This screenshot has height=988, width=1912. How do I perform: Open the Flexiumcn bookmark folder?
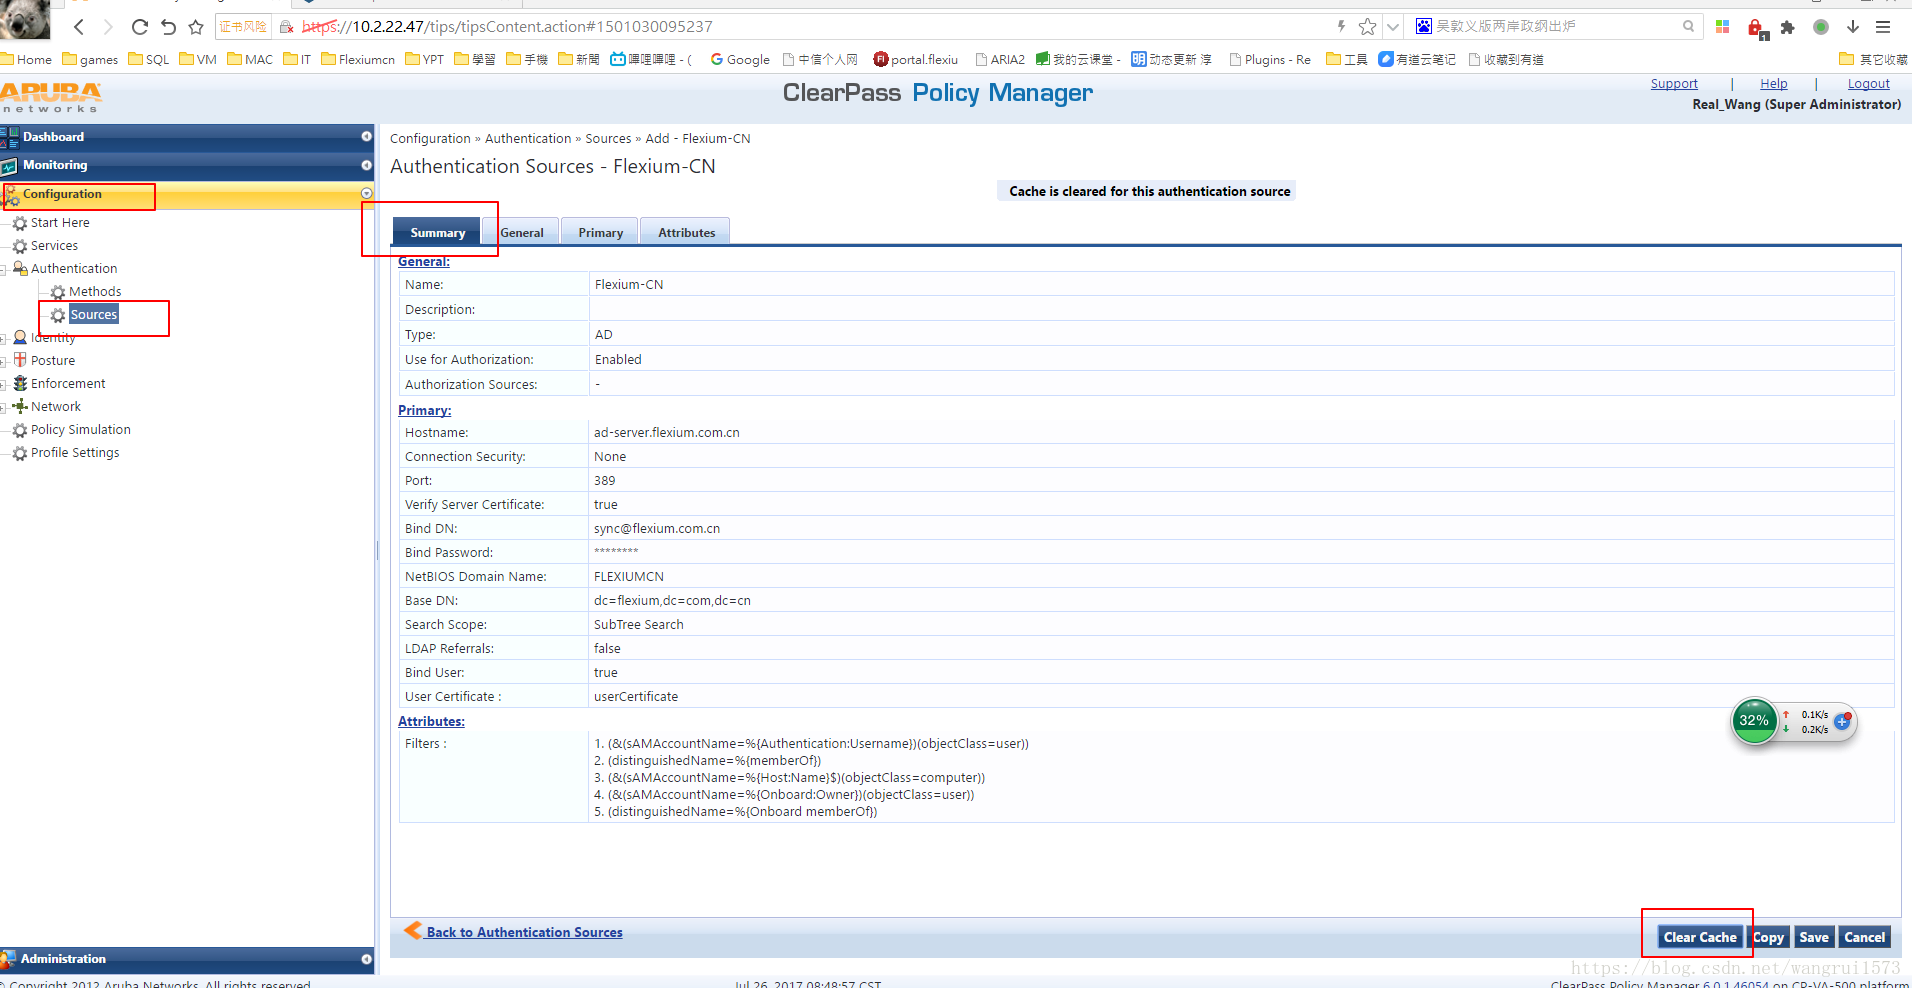tap(358, 60)
